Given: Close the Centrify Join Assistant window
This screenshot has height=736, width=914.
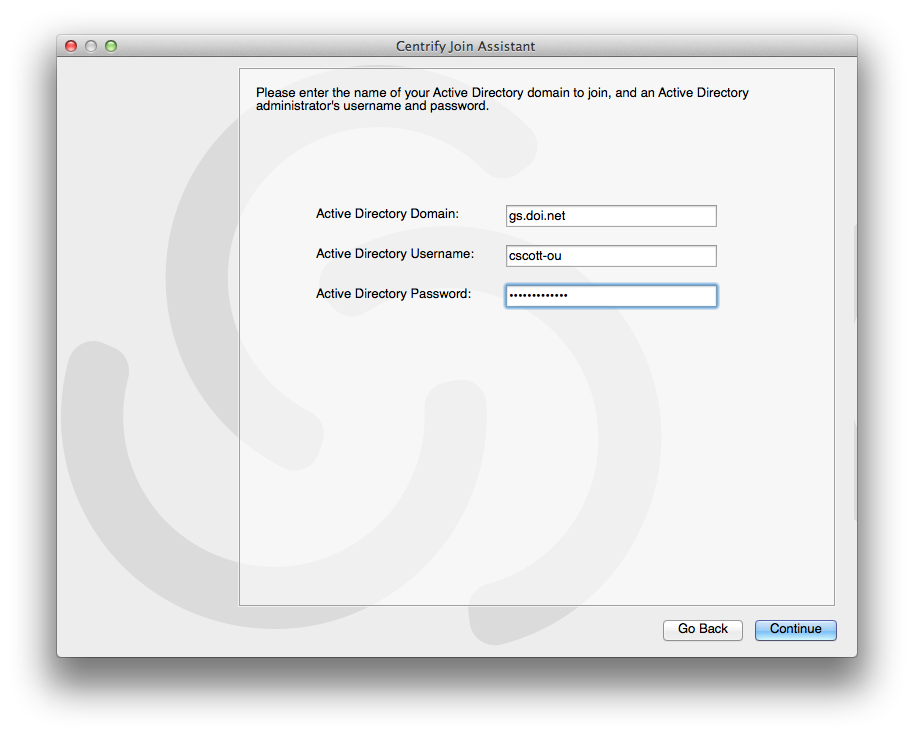Looking at the screenshot, I should (x=71, y=46).
